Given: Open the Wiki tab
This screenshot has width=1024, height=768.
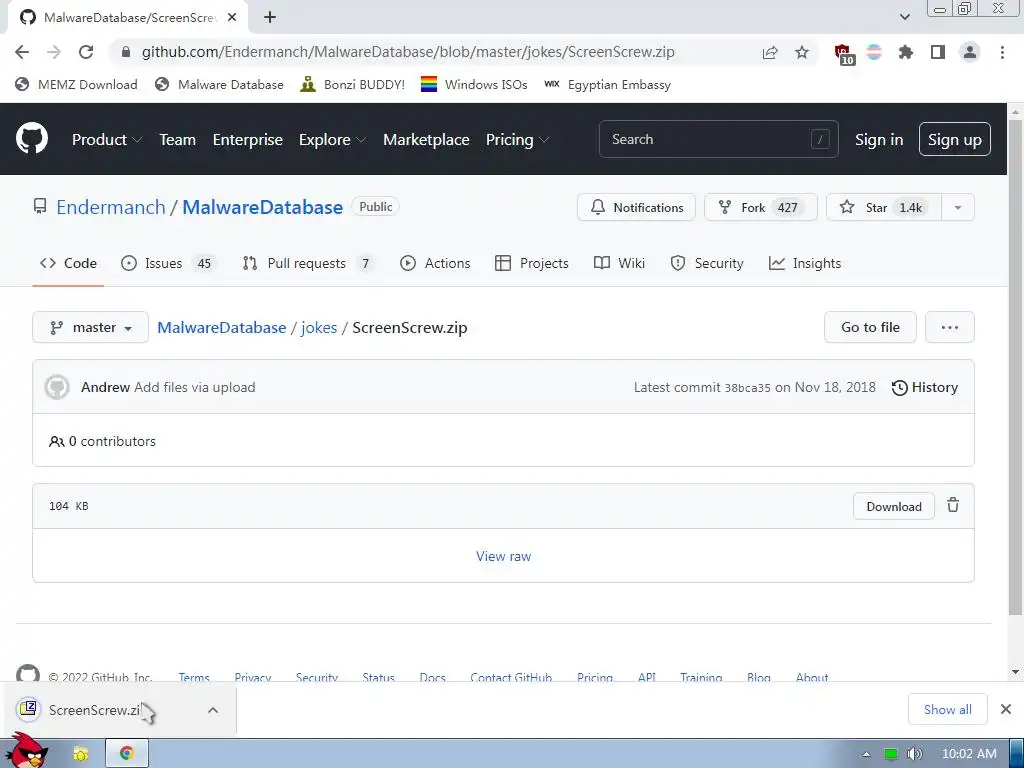Looking at the screenshot, I should (x=619, y=263).
